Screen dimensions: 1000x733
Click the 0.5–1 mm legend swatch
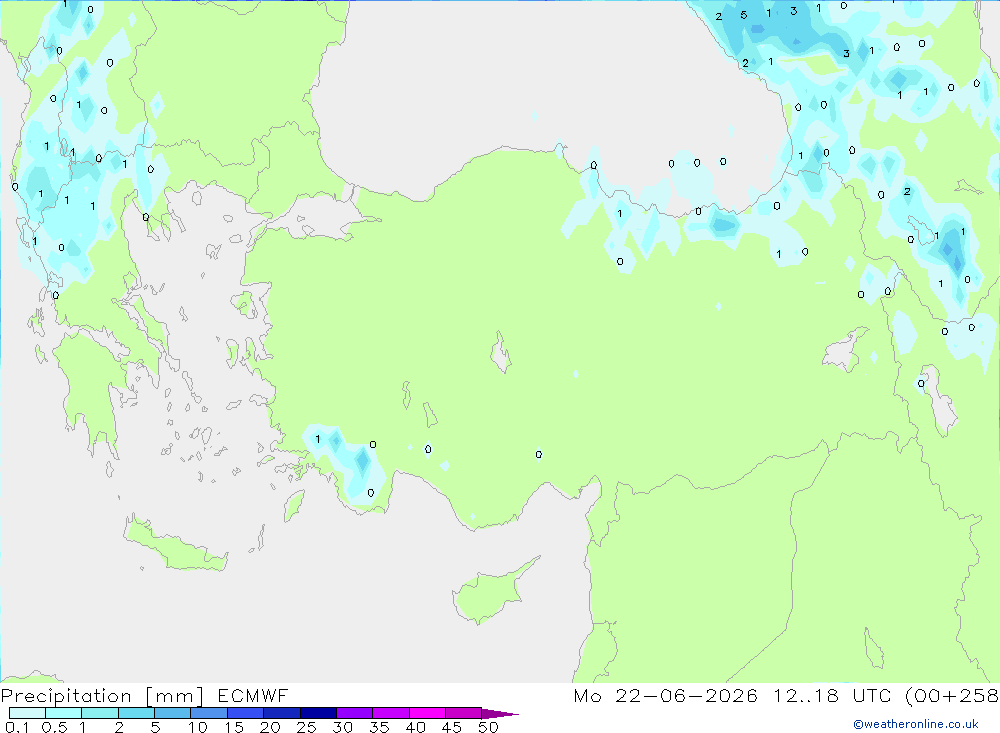coord(63,713)
